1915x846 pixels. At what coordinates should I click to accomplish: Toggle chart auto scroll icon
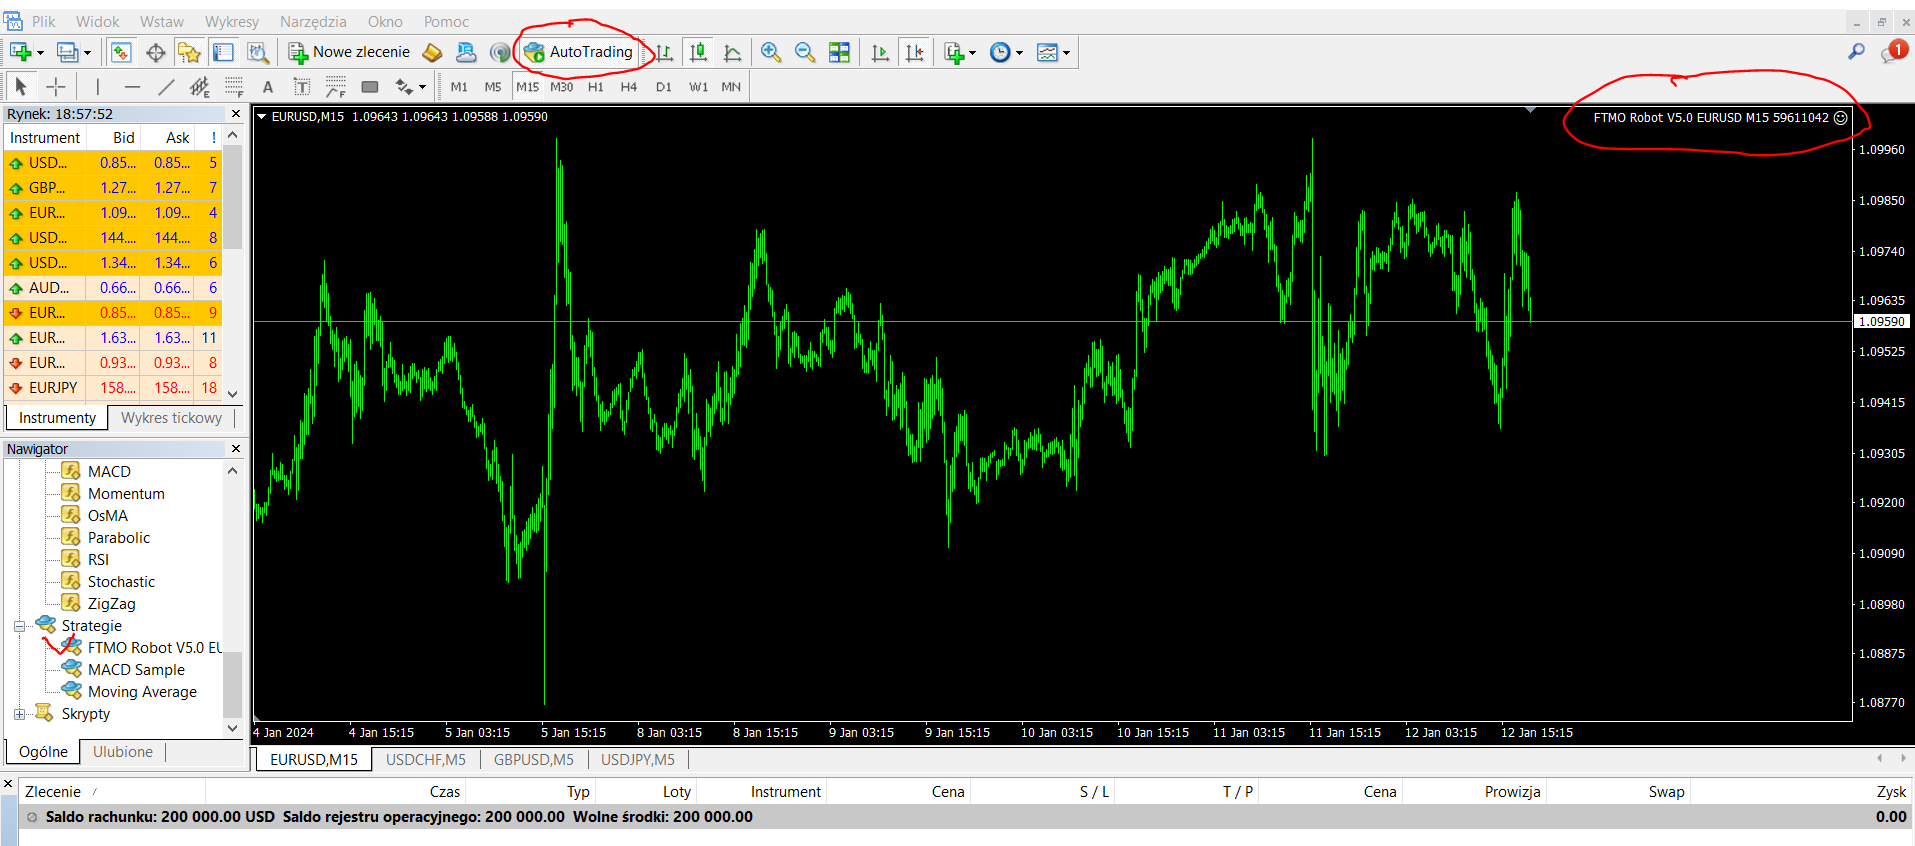click(x=880, y=52)
